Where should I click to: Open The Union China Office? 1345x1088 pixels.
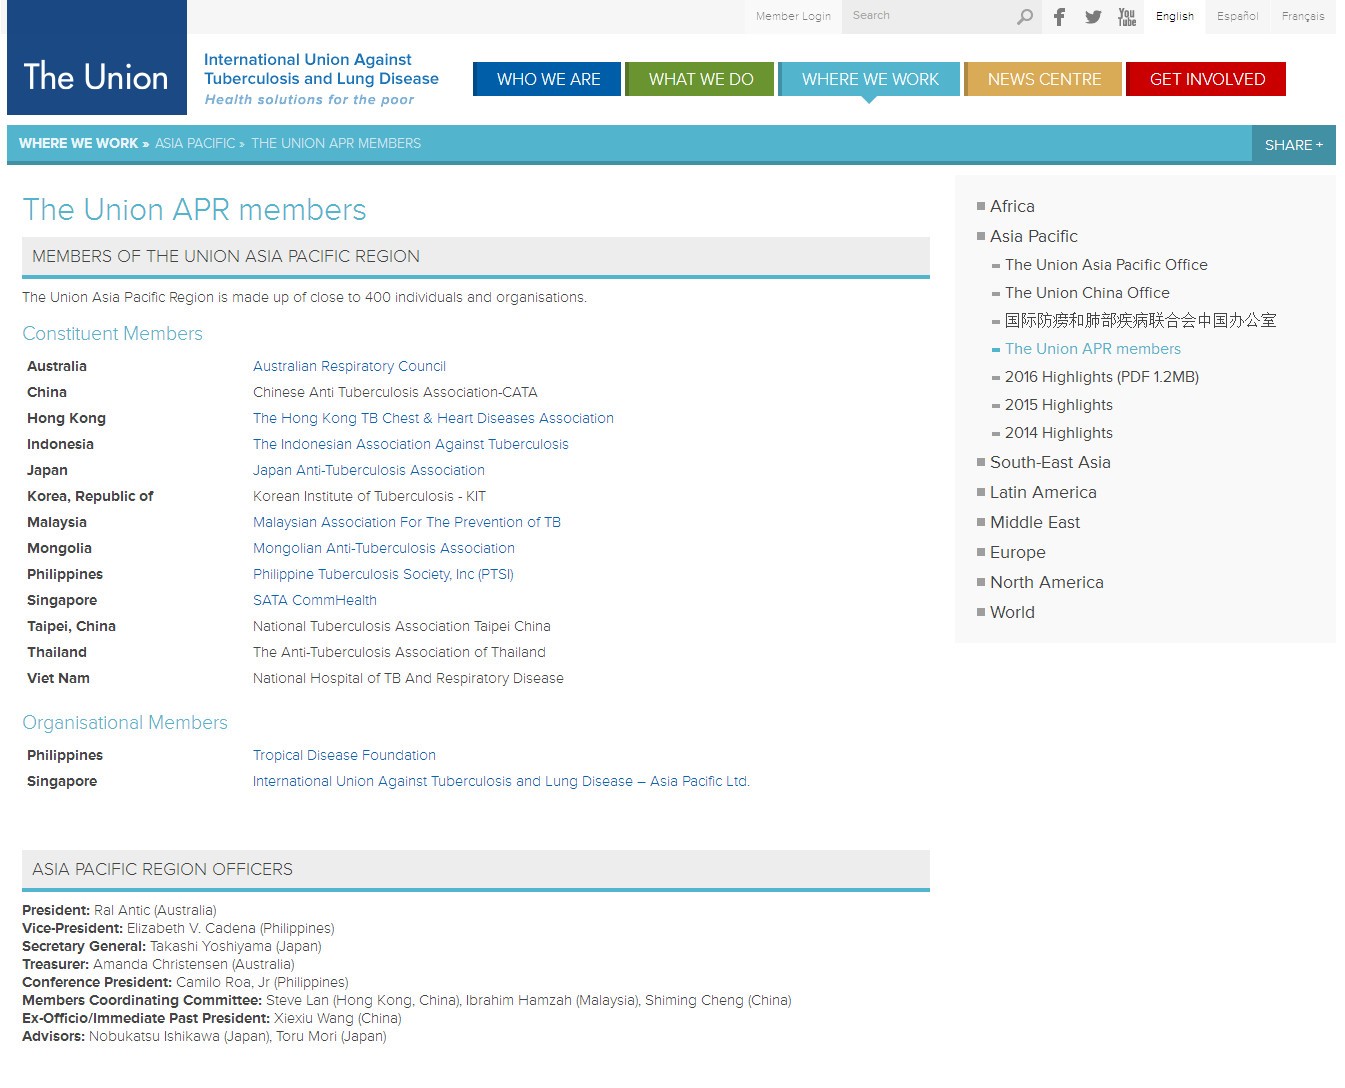(1087, 293)
